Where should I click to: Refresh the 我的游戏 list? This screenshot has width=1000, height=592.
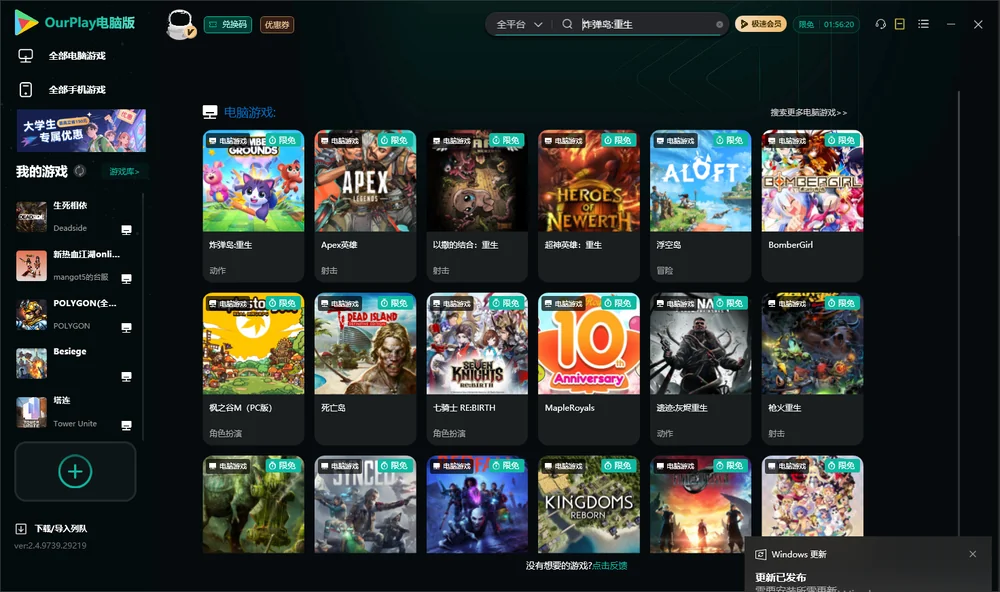click(80, 171)
